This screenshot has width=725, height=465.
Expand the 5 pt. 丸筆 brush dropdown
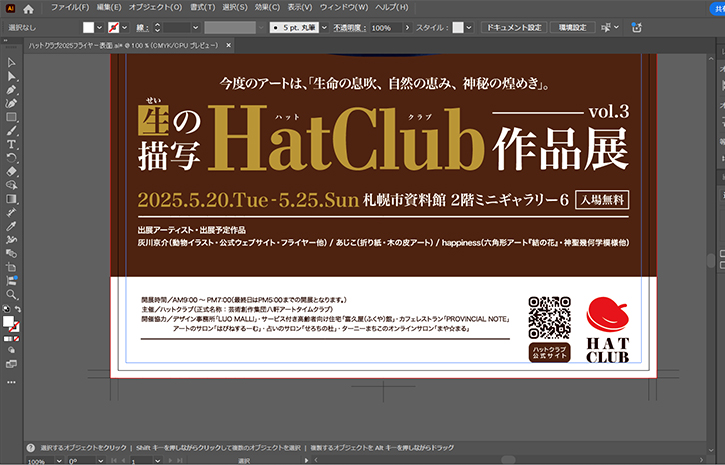click(323, 27)
